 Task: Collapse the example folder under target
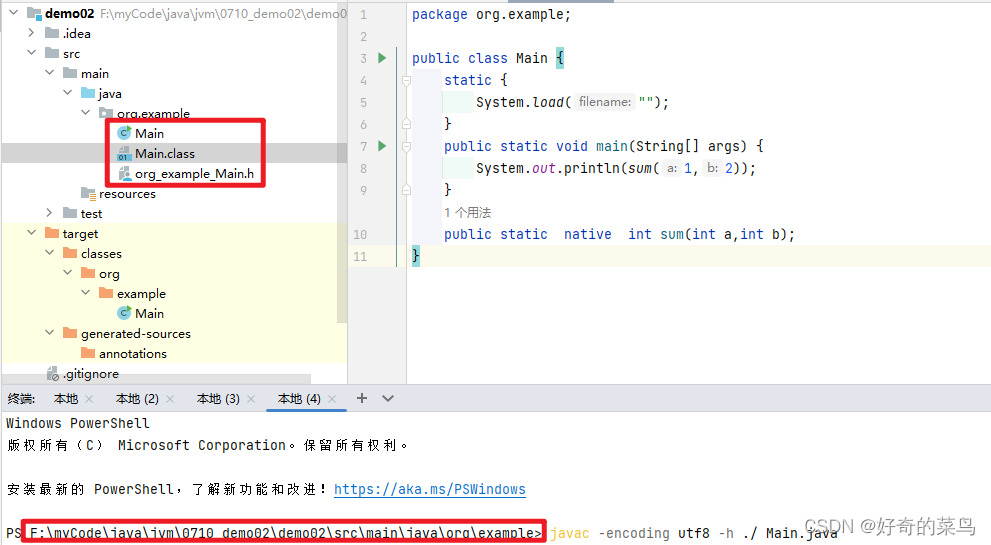point(85,293)
